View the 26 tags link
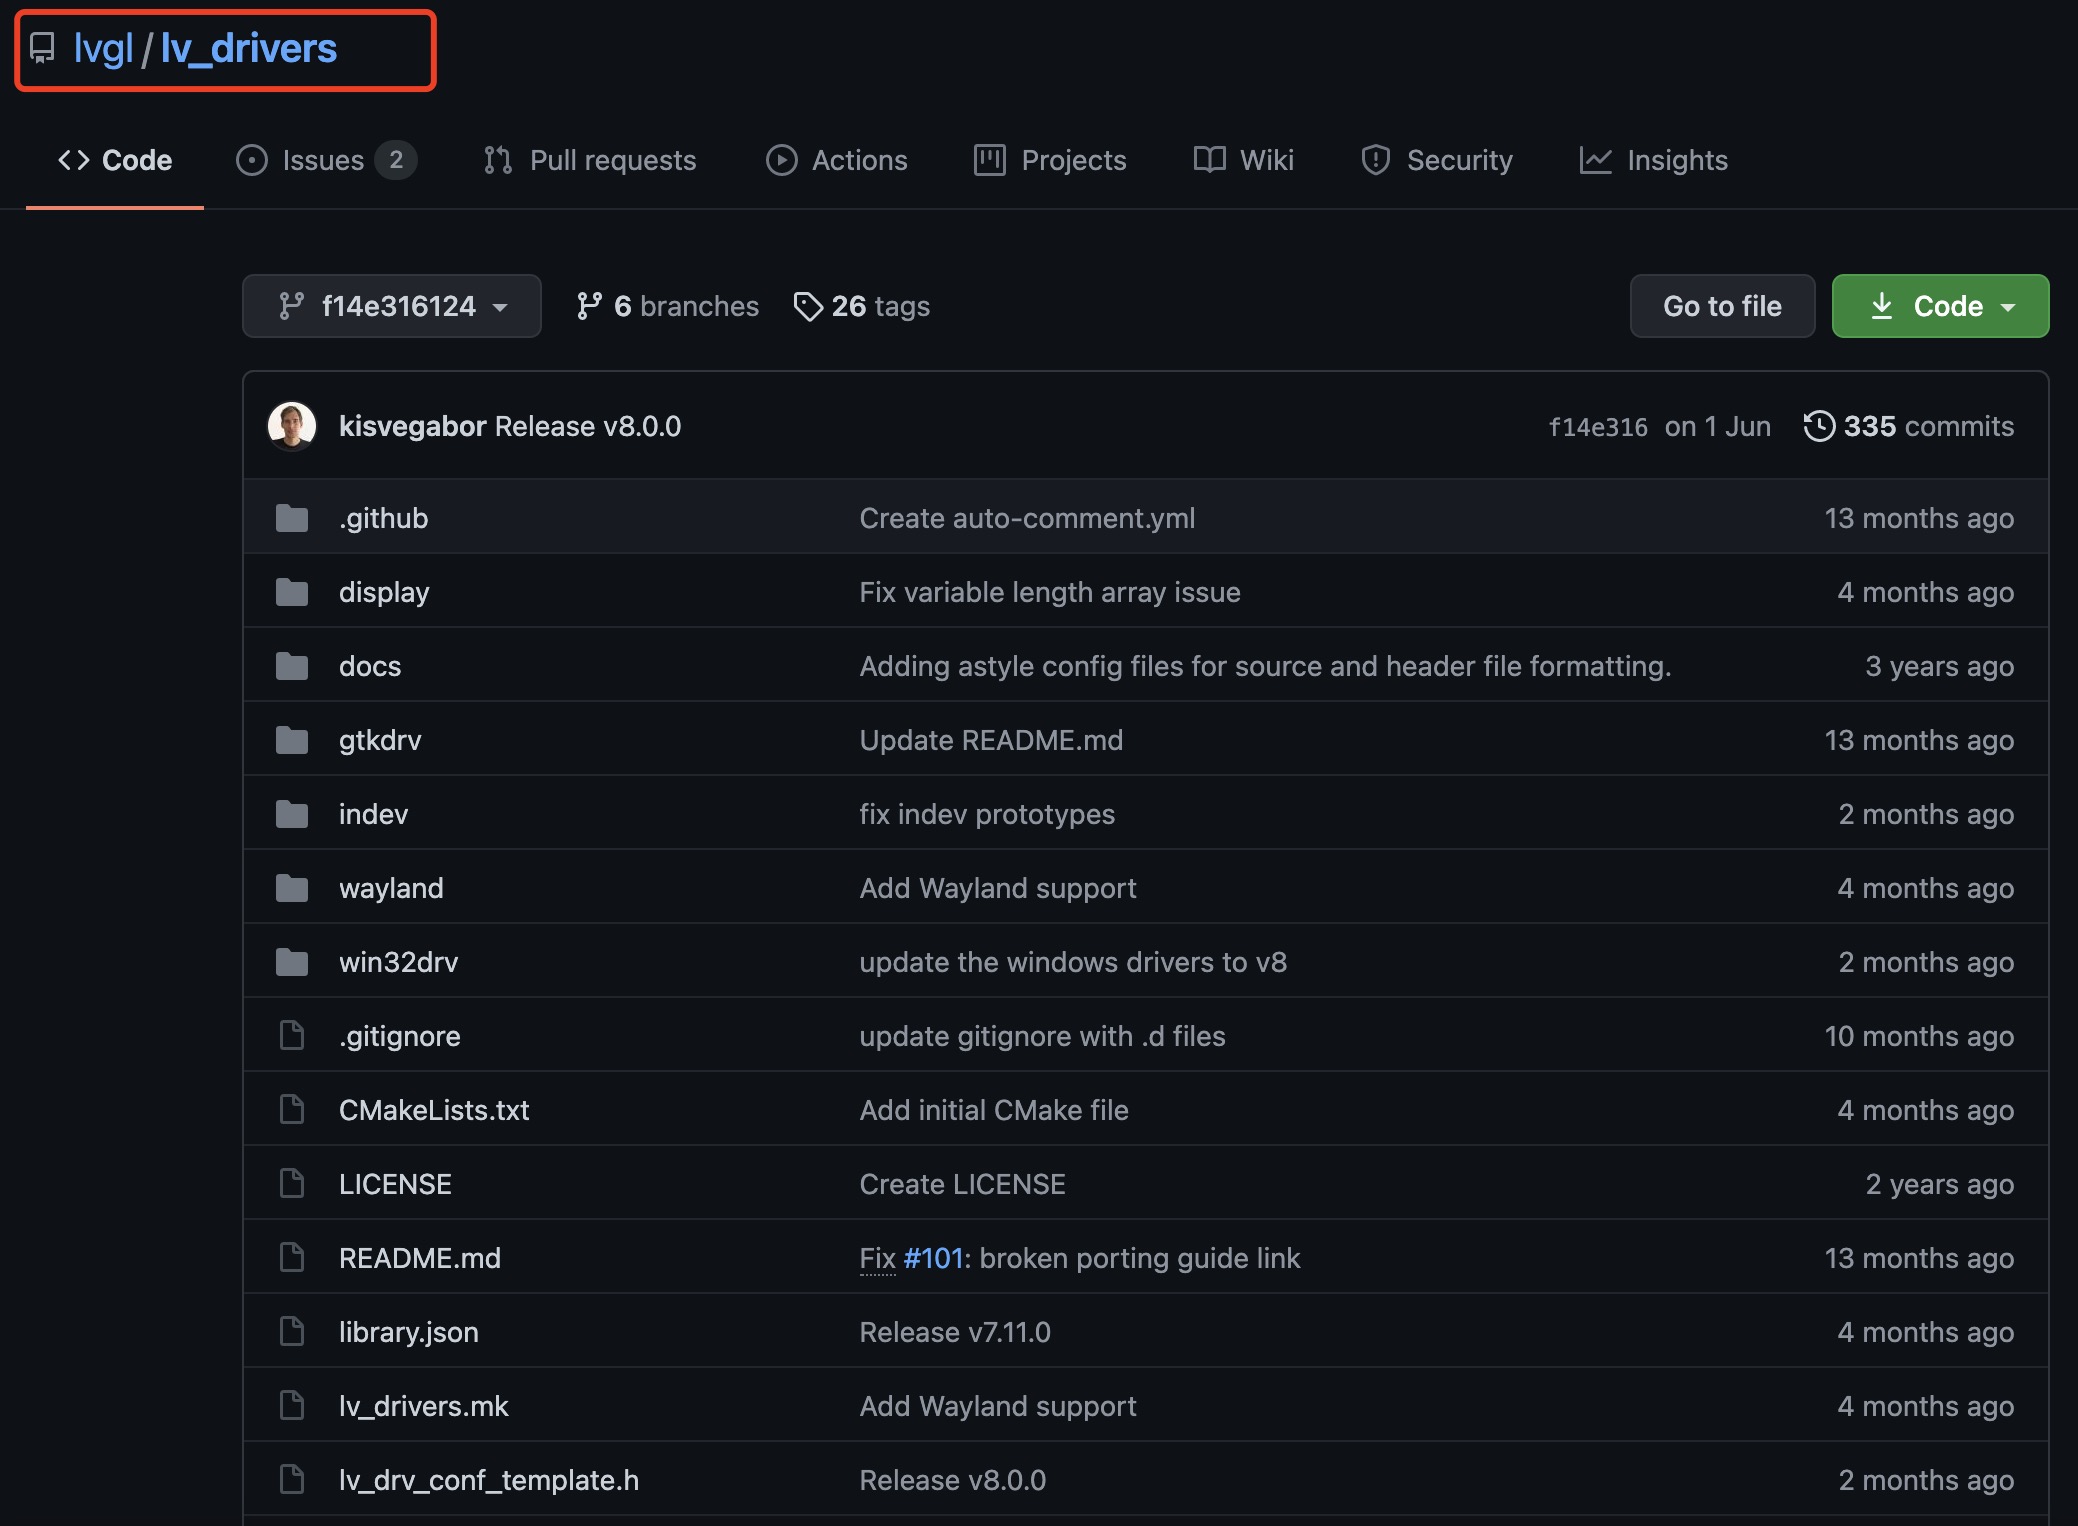Screen dimensions: 2078x1526 [861, 306]
